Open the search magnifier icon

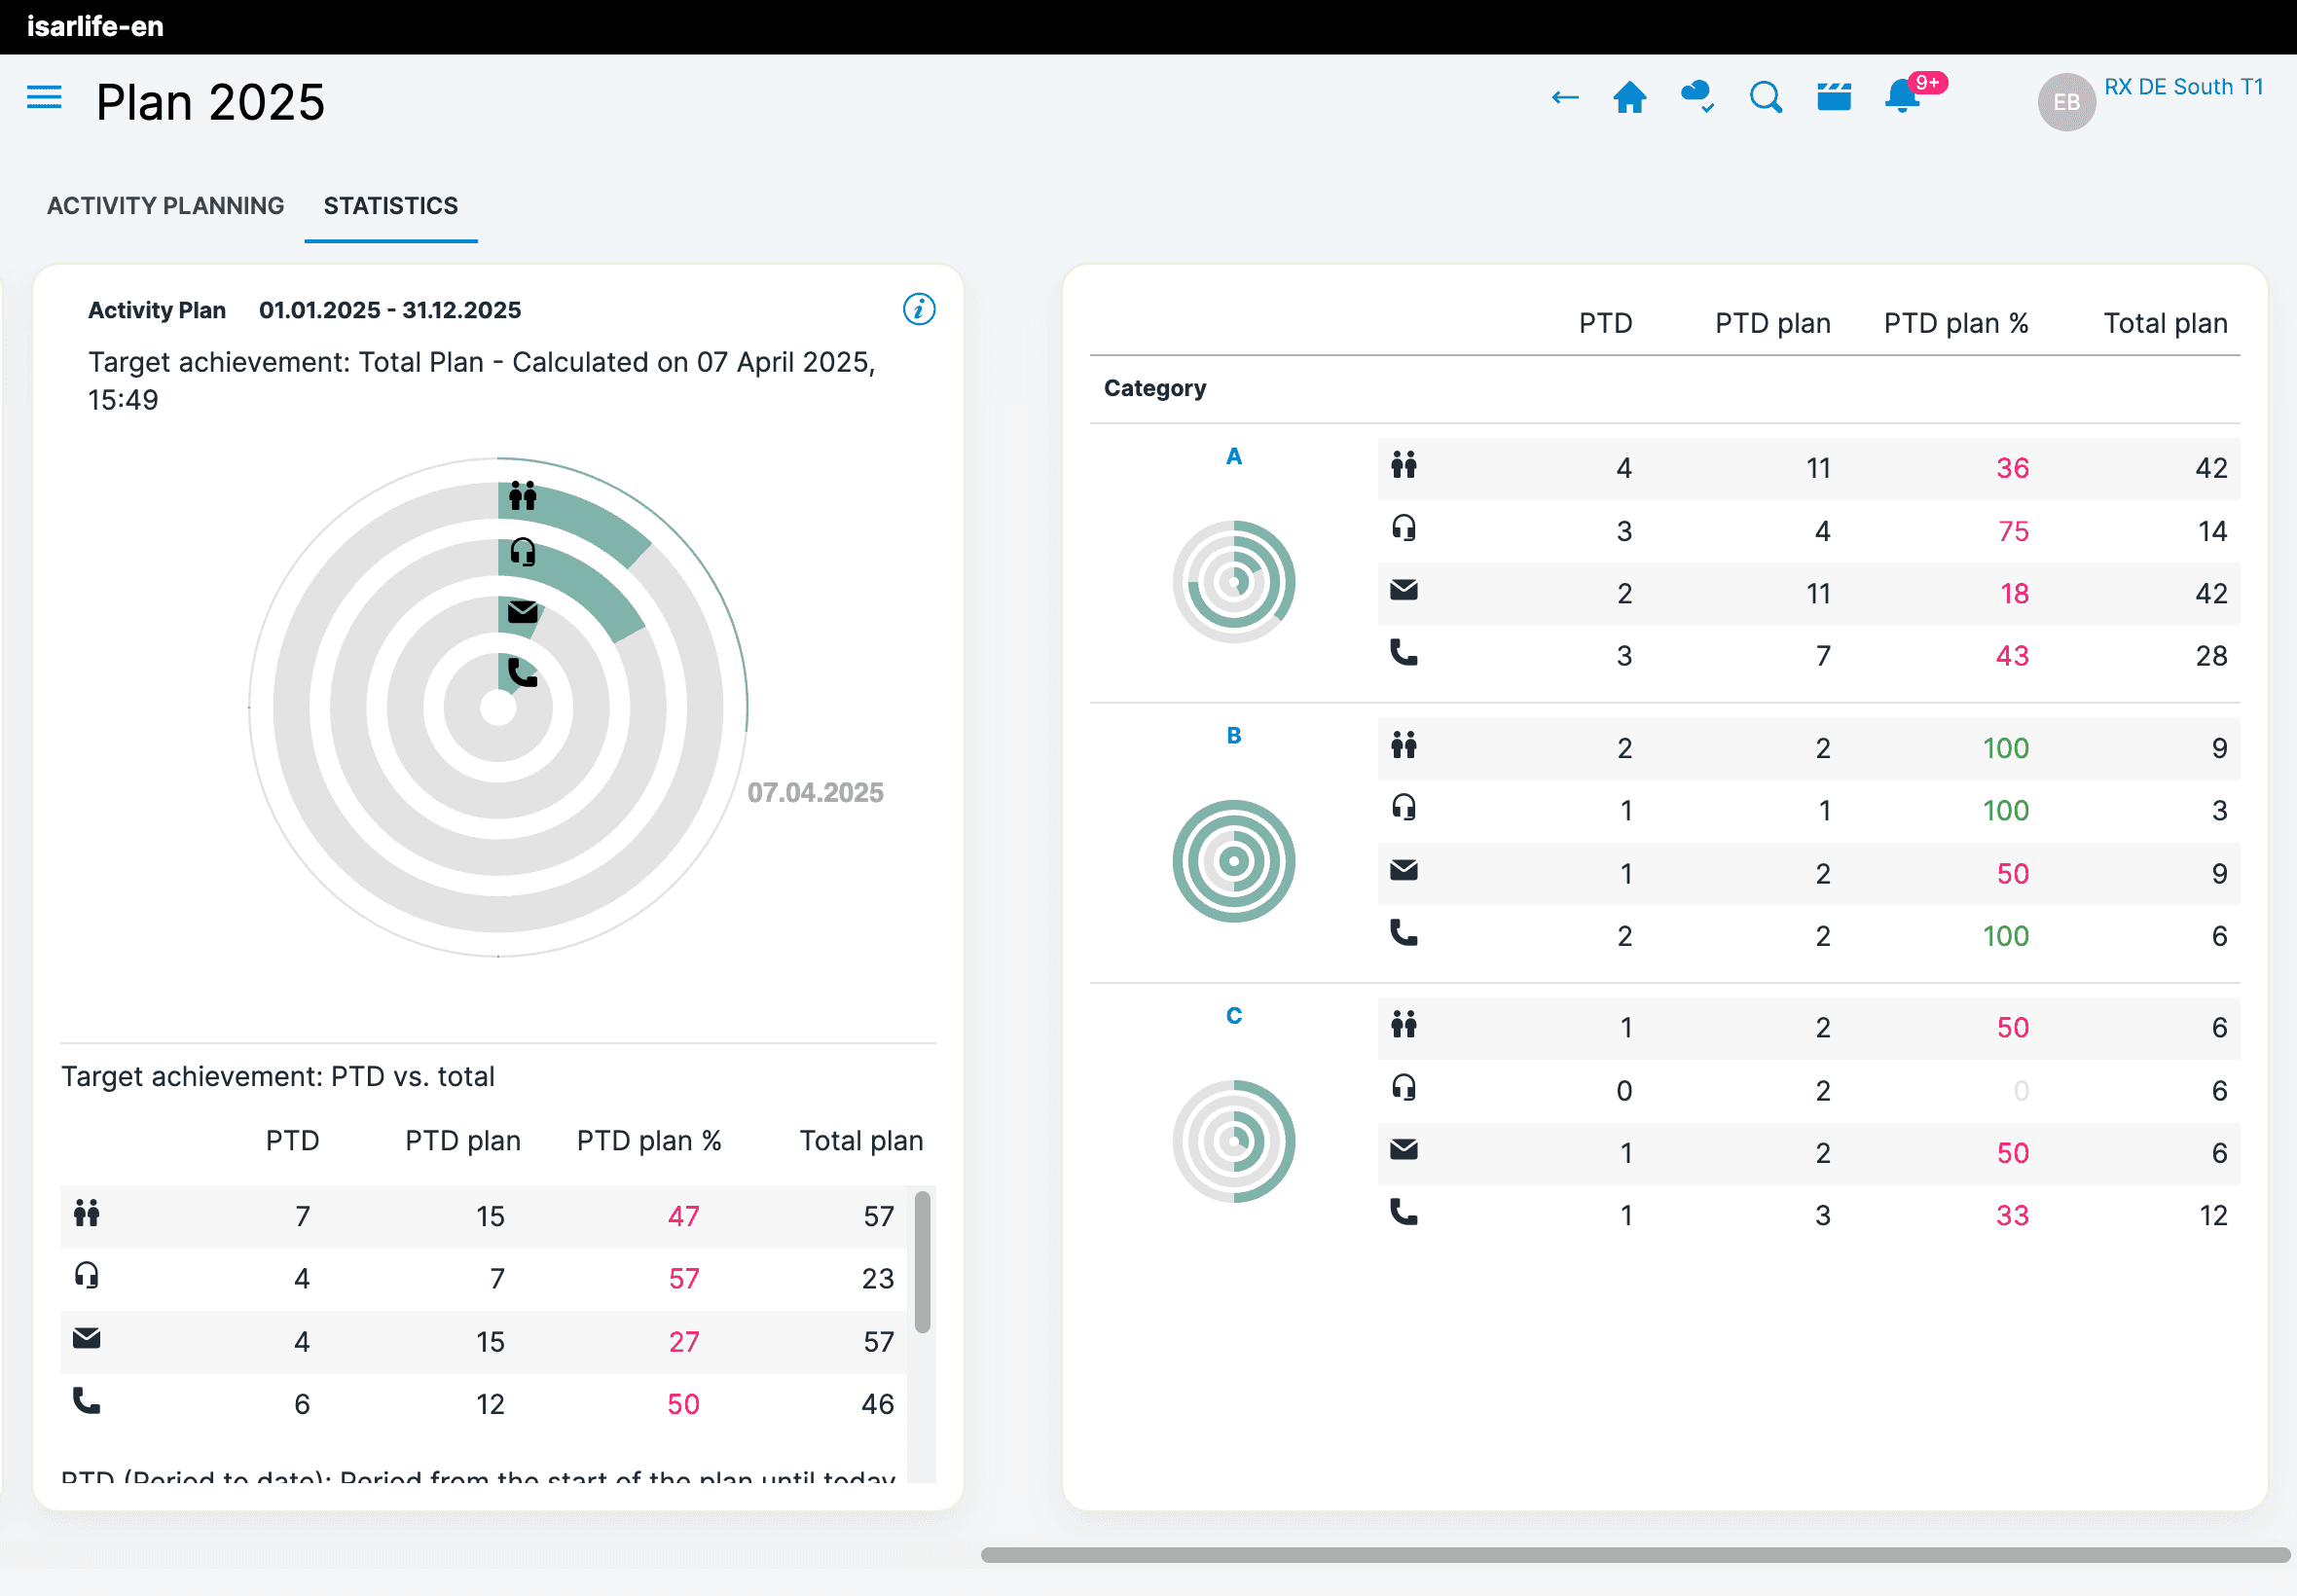pos(1766,98)
